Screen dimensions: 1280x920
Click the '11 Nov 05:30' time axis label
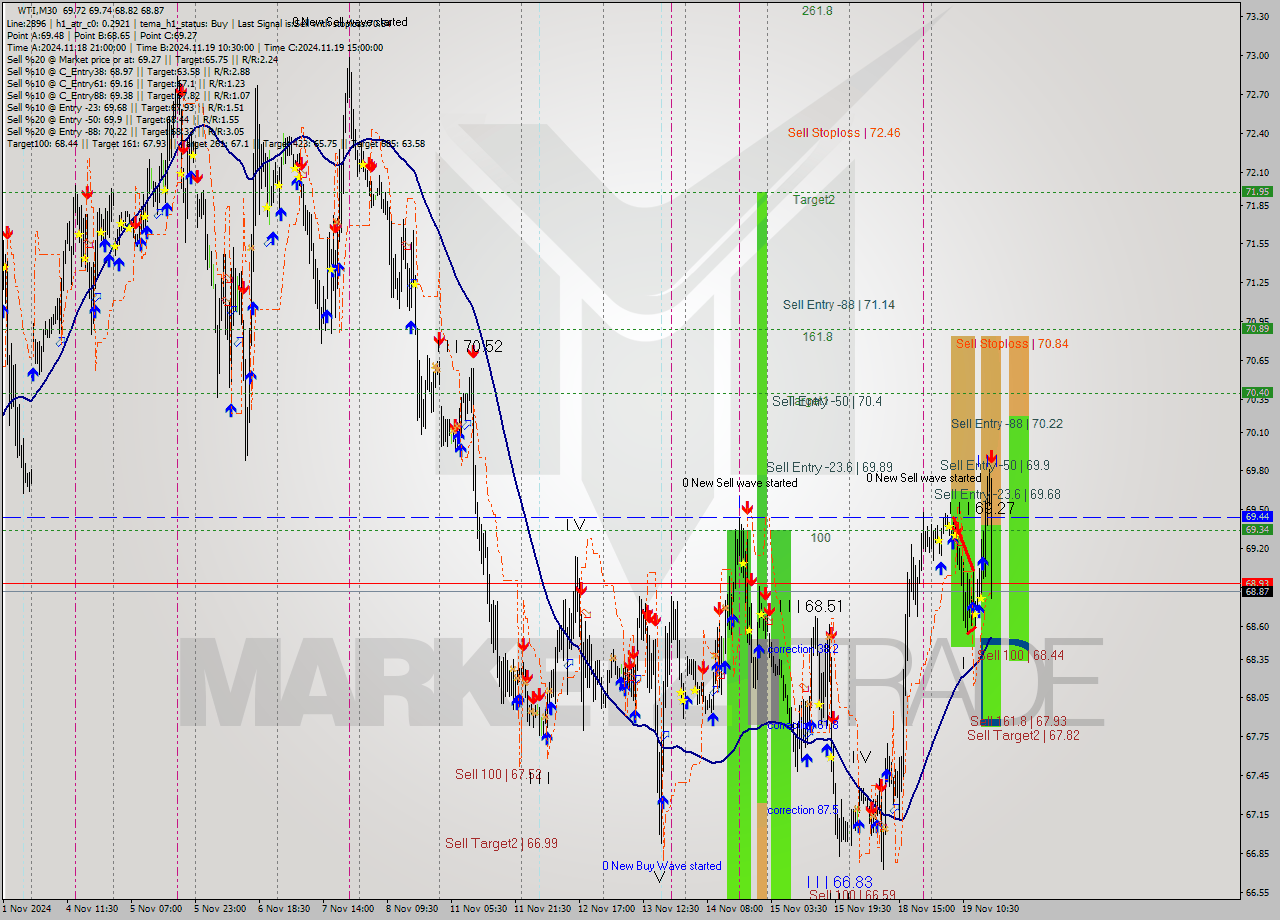click(x=478, y=909)
